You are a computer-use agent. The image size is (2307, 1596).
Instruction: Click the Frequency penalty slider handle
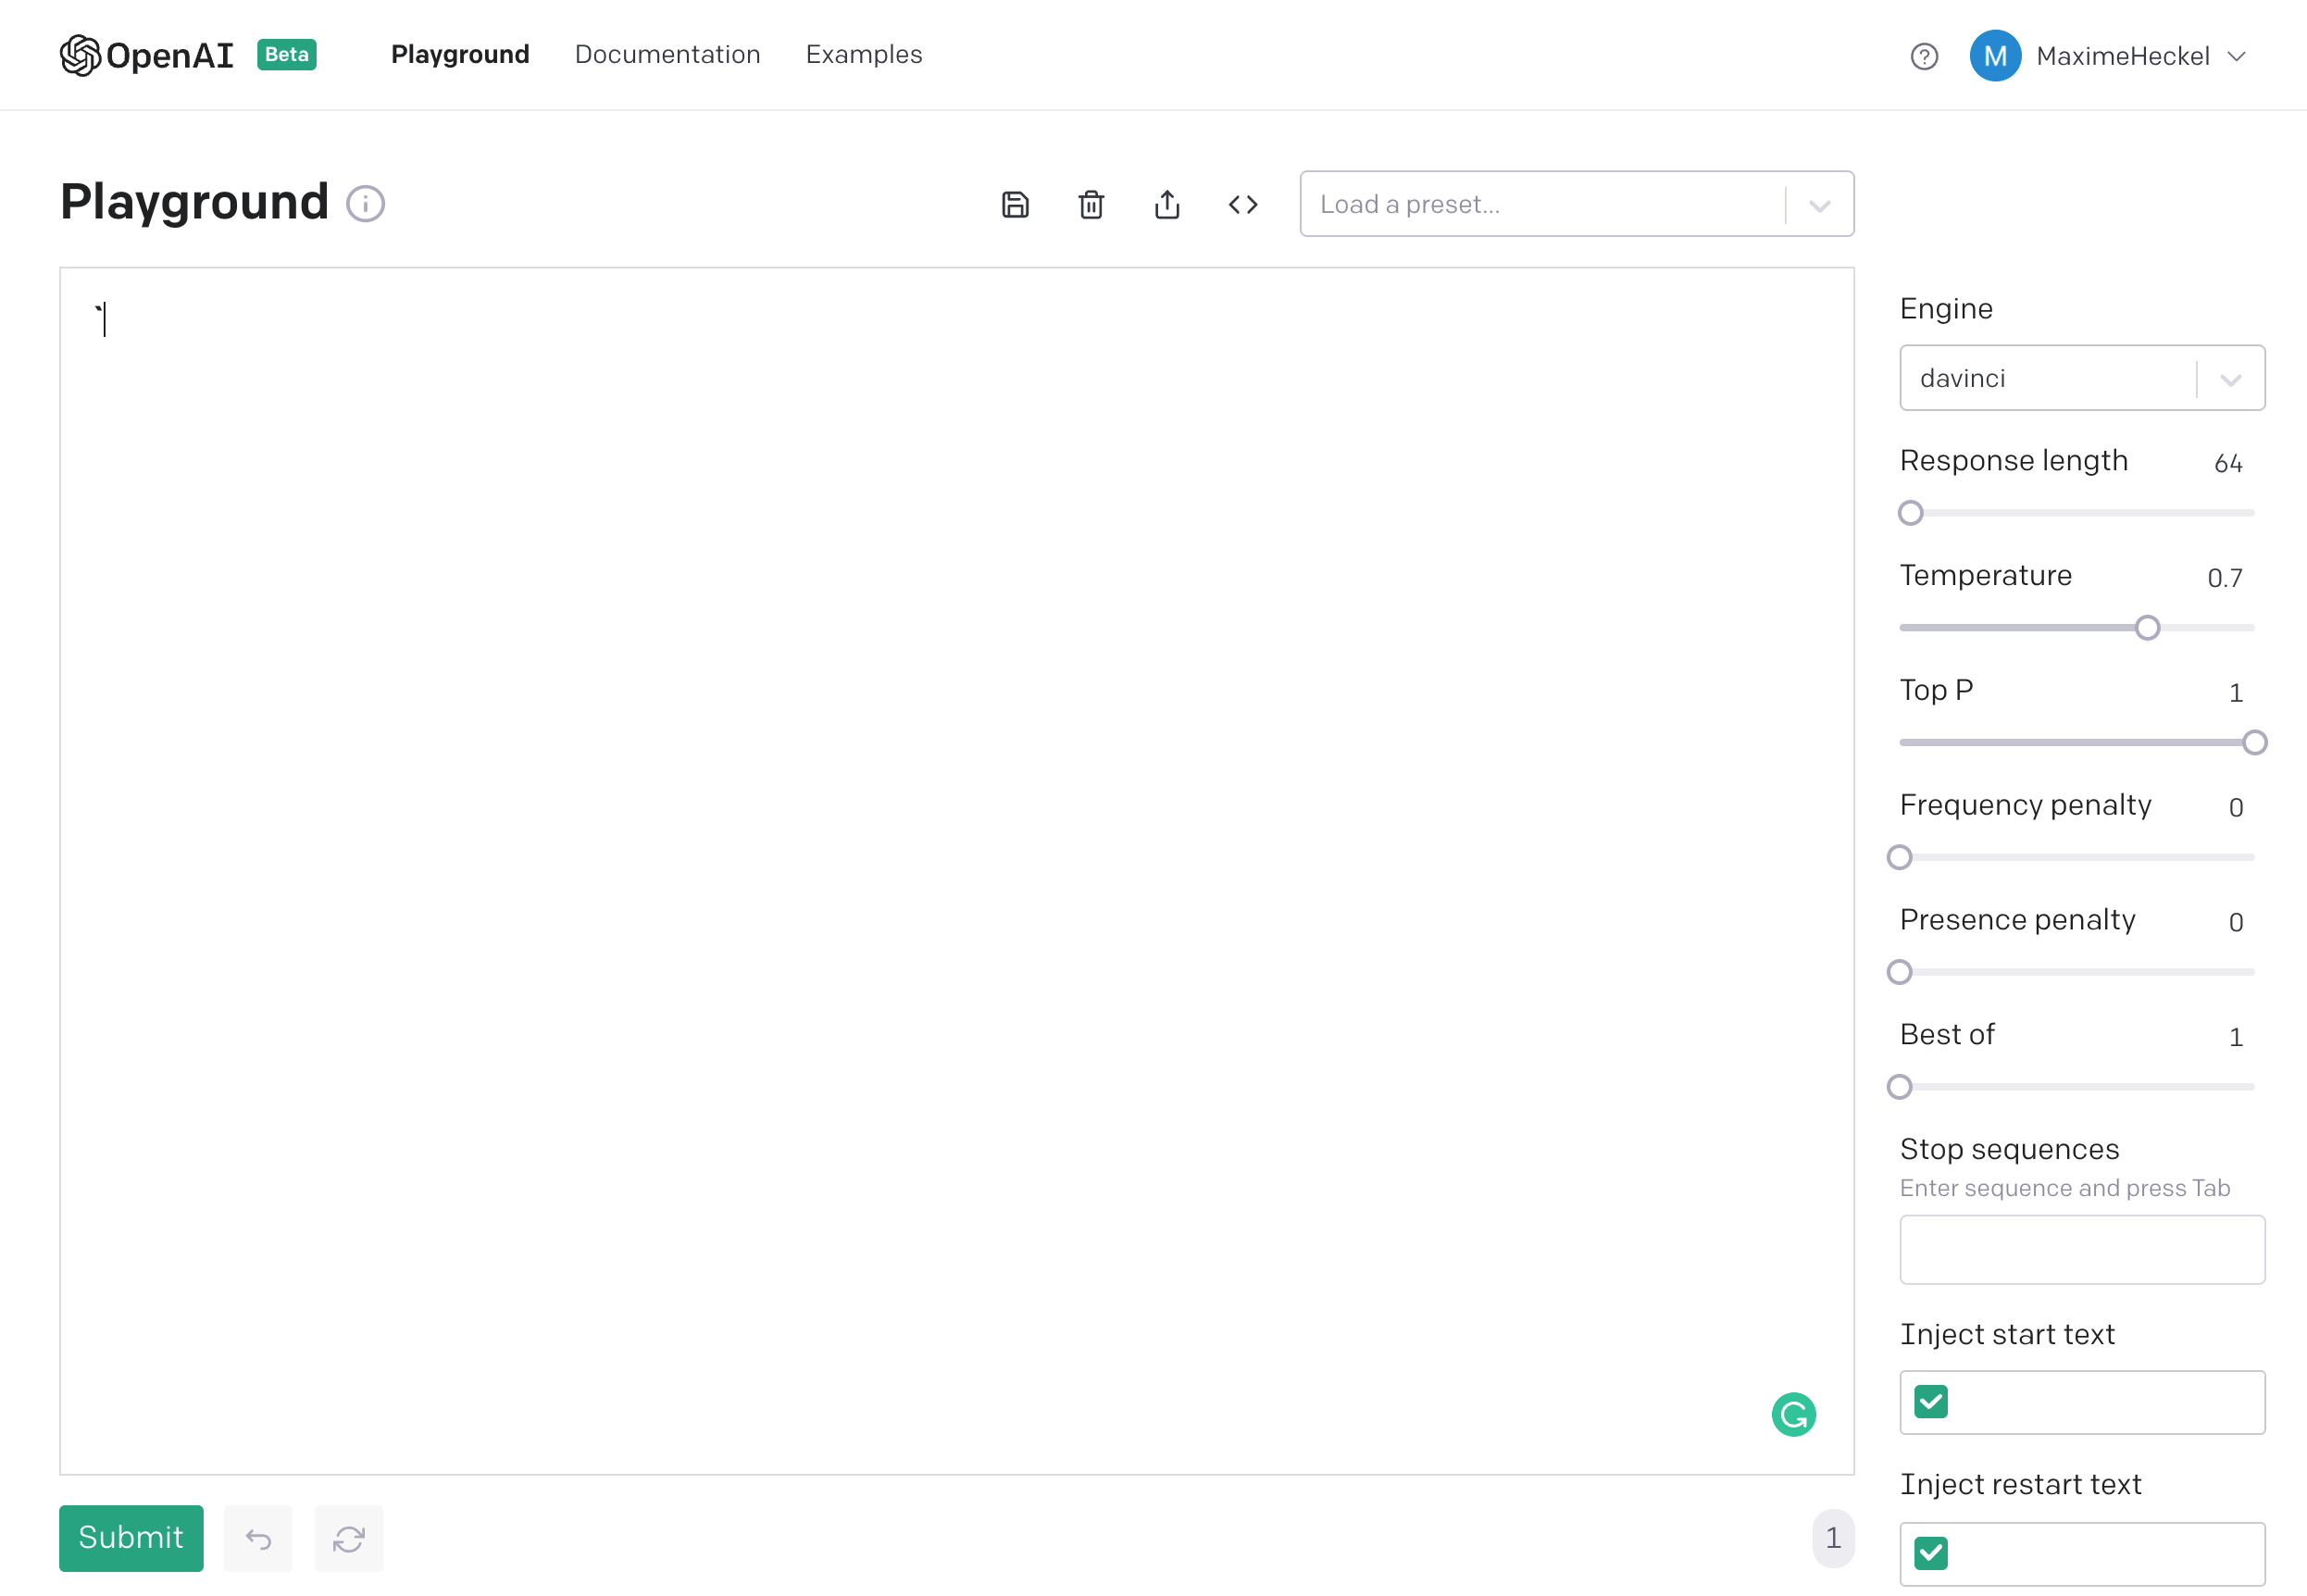1899,857
